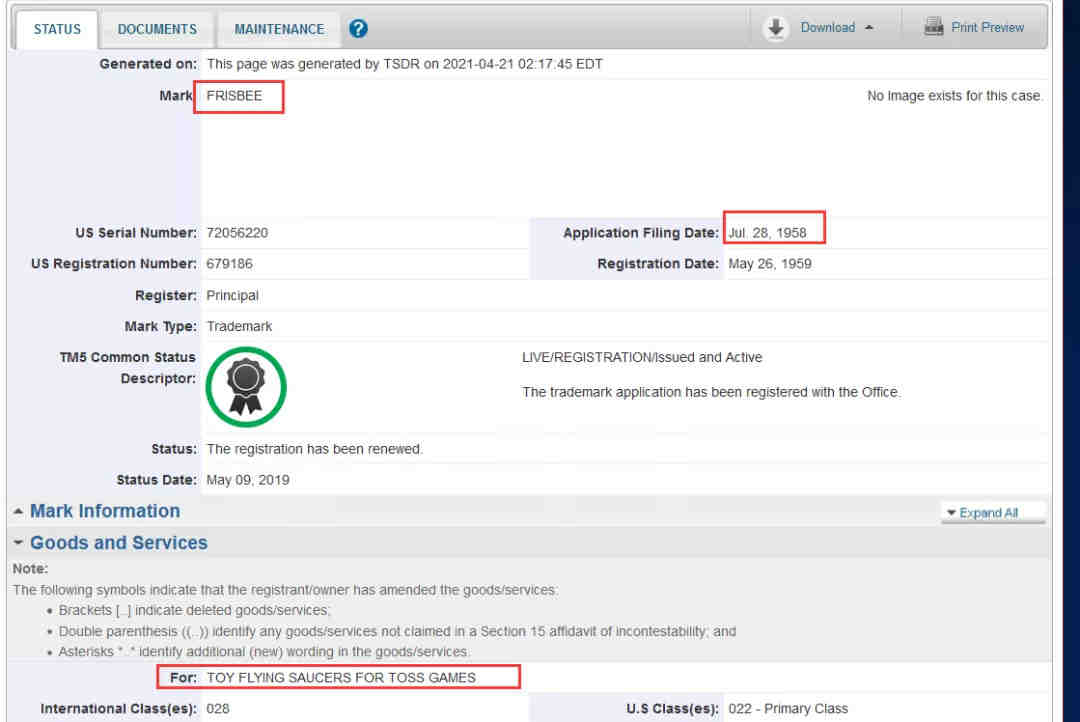Select LIVE/REGISTRATION/Issued and Active text
Image resolution: width=1080 pixels, height=722 pixels.
(x=642, y=358)
